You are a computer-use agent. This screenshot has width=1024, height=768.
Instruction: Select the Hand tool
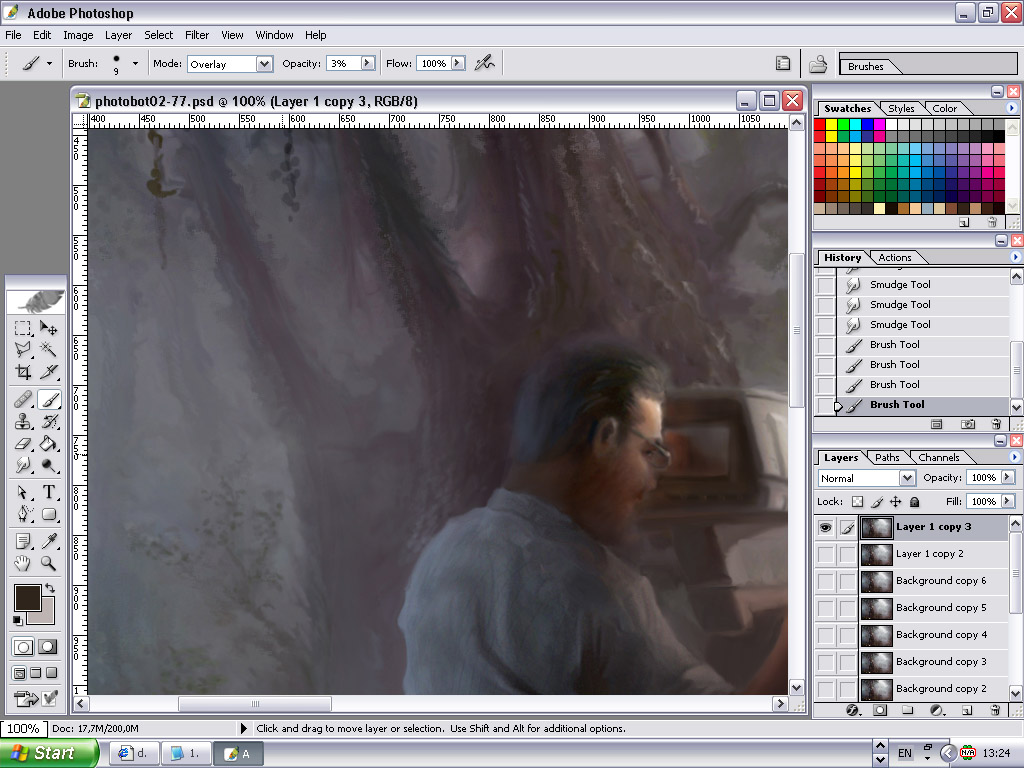point(23,563)
